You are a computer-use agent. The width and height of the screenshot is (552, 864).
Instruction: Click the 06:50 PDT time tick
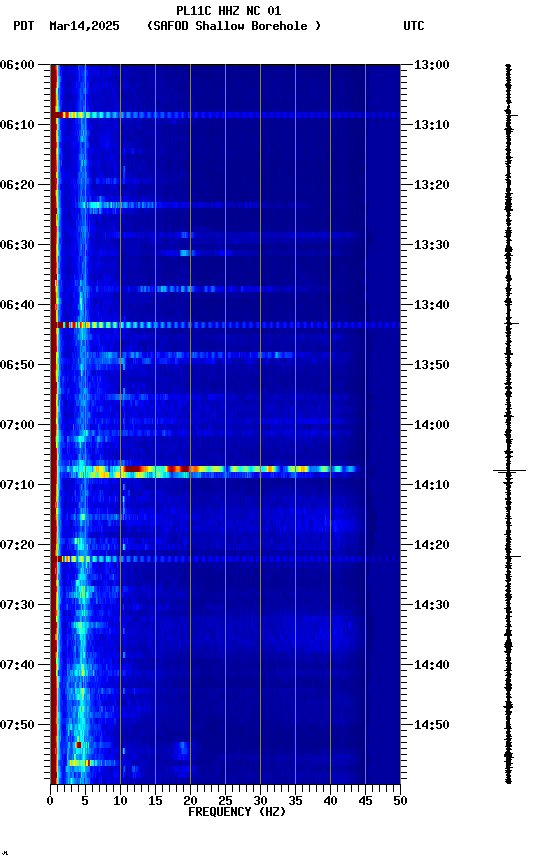[17, 365]
